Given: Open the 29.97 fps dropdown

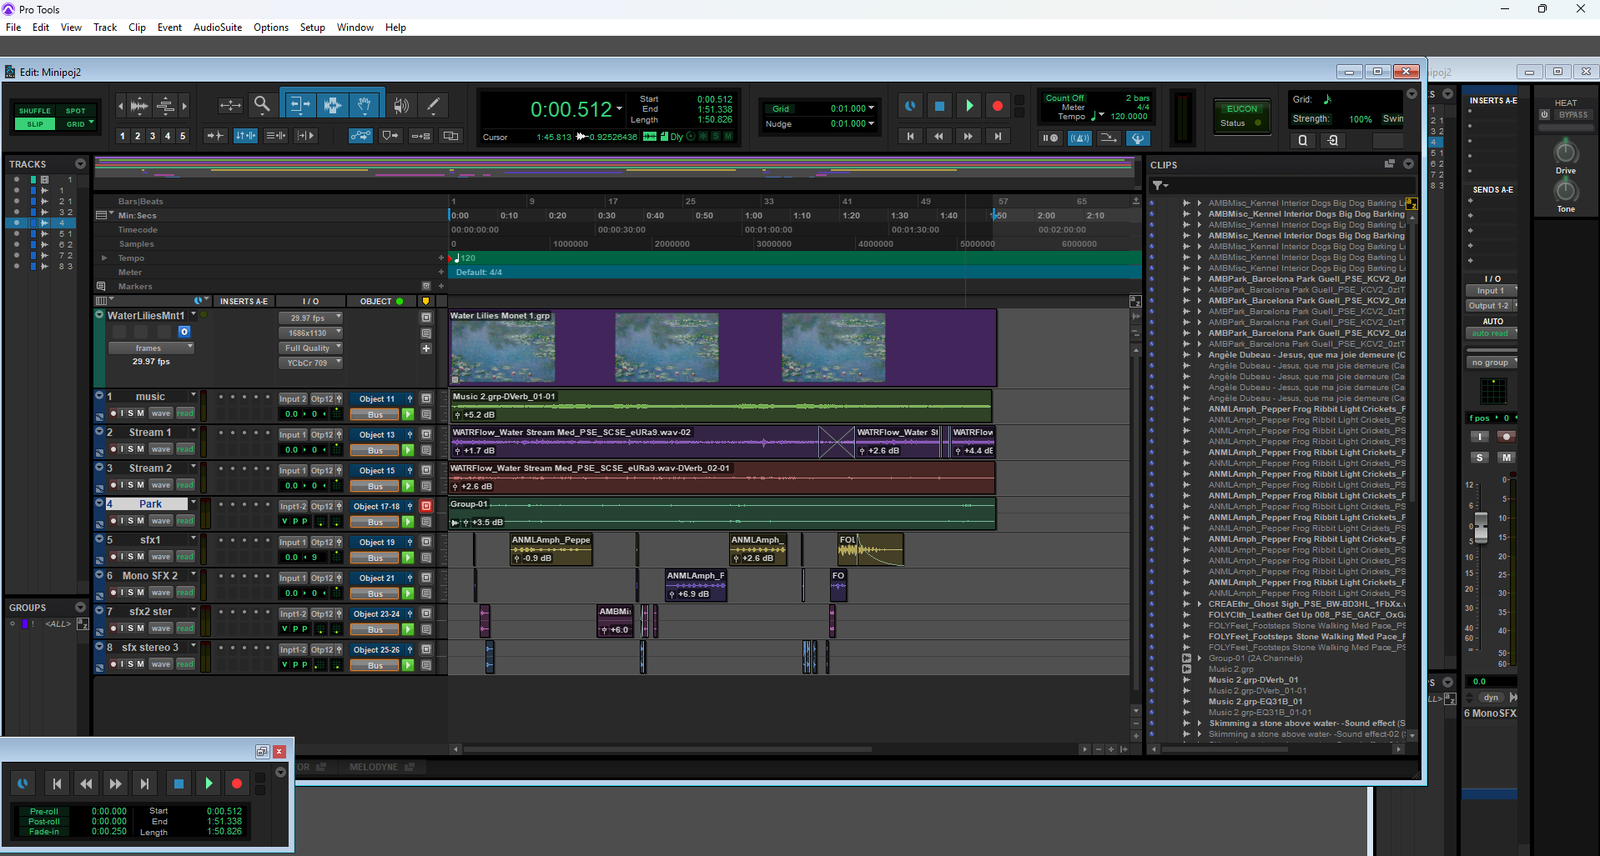Looking at the screenshot, I should (310, 318).
